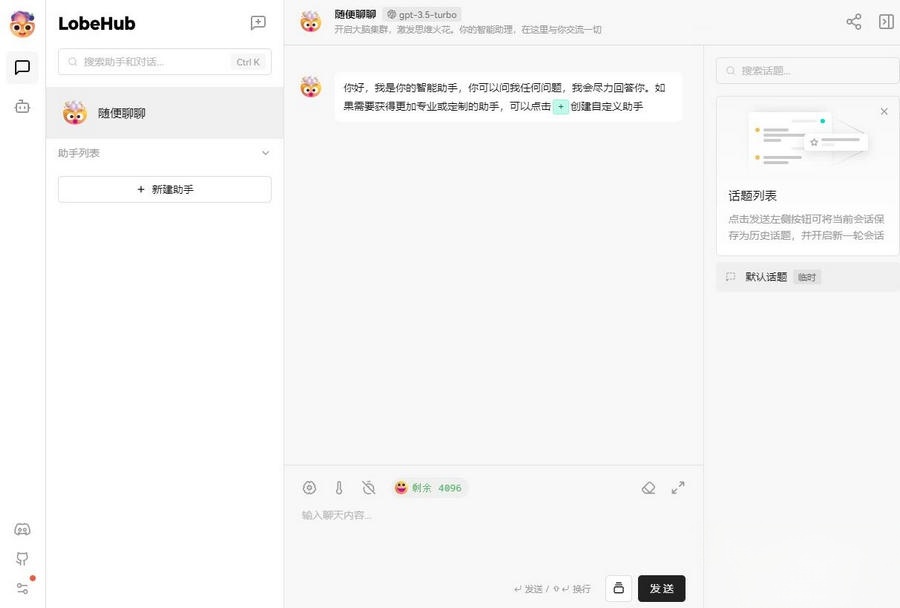Viewport: 900px width, 608px height.
Task: Collapse the 助手列表 section chevron
Action: pyautogui.click(x=265, y=153)
